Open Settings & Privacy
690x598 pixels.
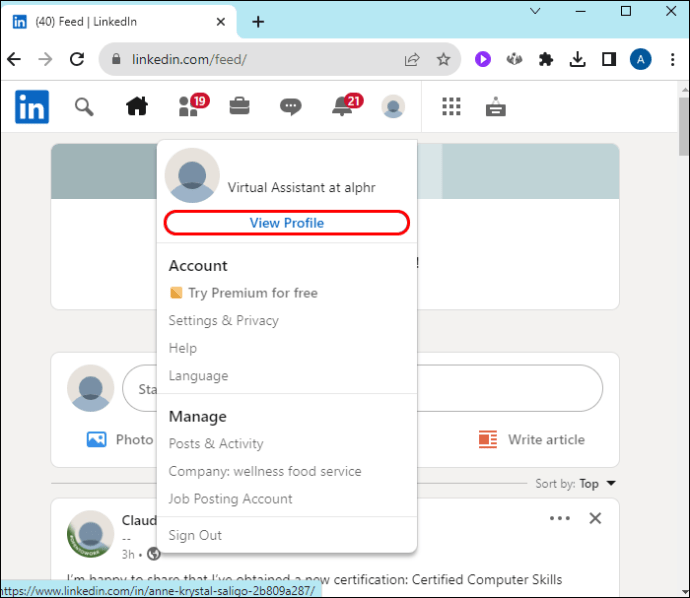coord(224,320)
